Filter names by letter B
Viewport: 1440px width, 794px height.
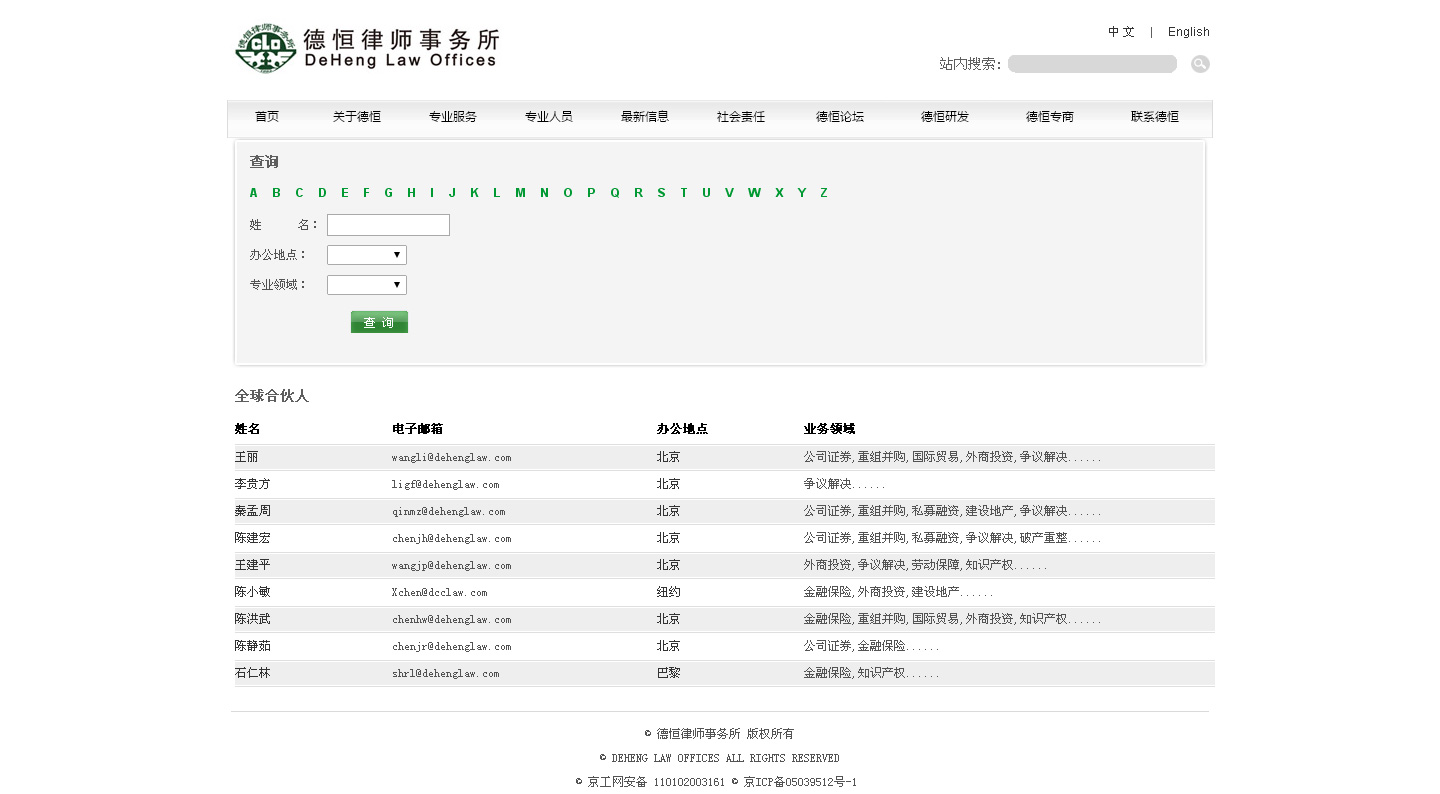tap(276, 193)
